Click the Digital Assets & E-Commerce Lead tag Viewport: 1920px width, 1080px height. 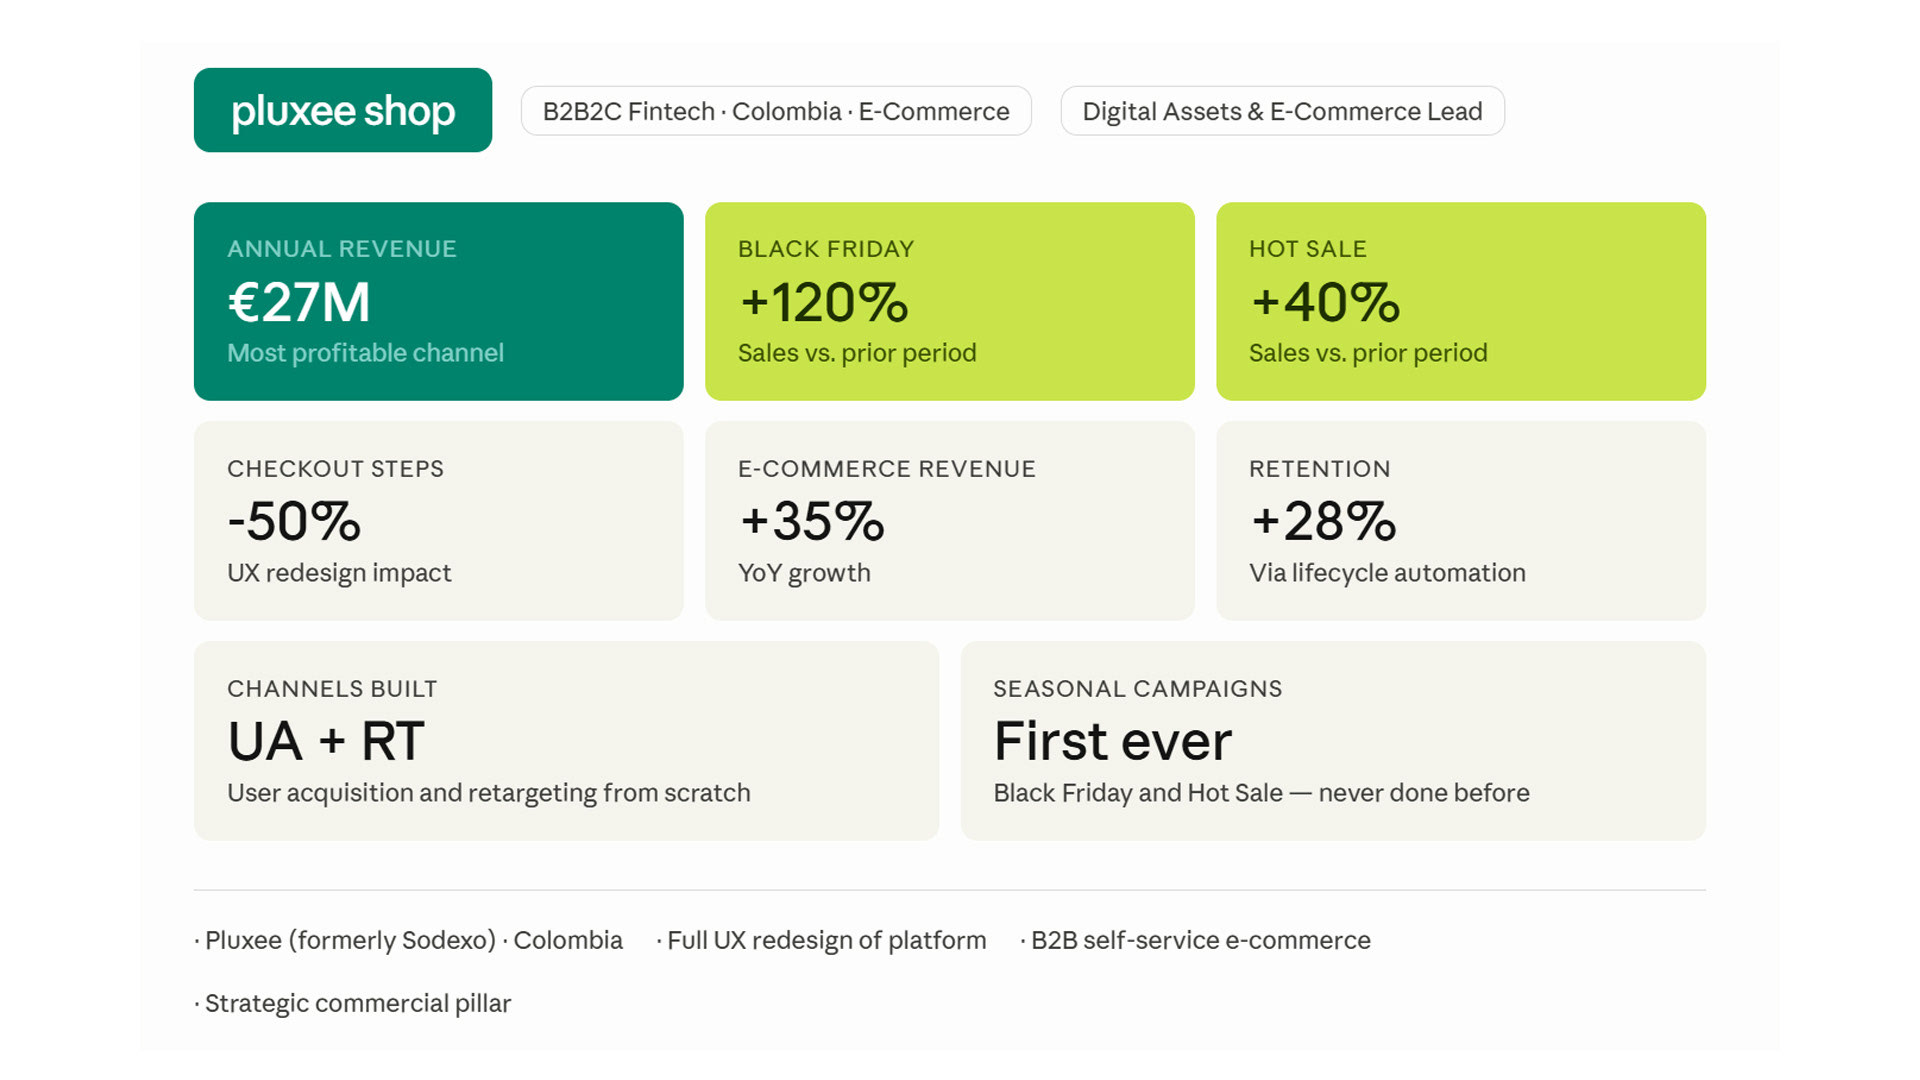point(1281,111)
